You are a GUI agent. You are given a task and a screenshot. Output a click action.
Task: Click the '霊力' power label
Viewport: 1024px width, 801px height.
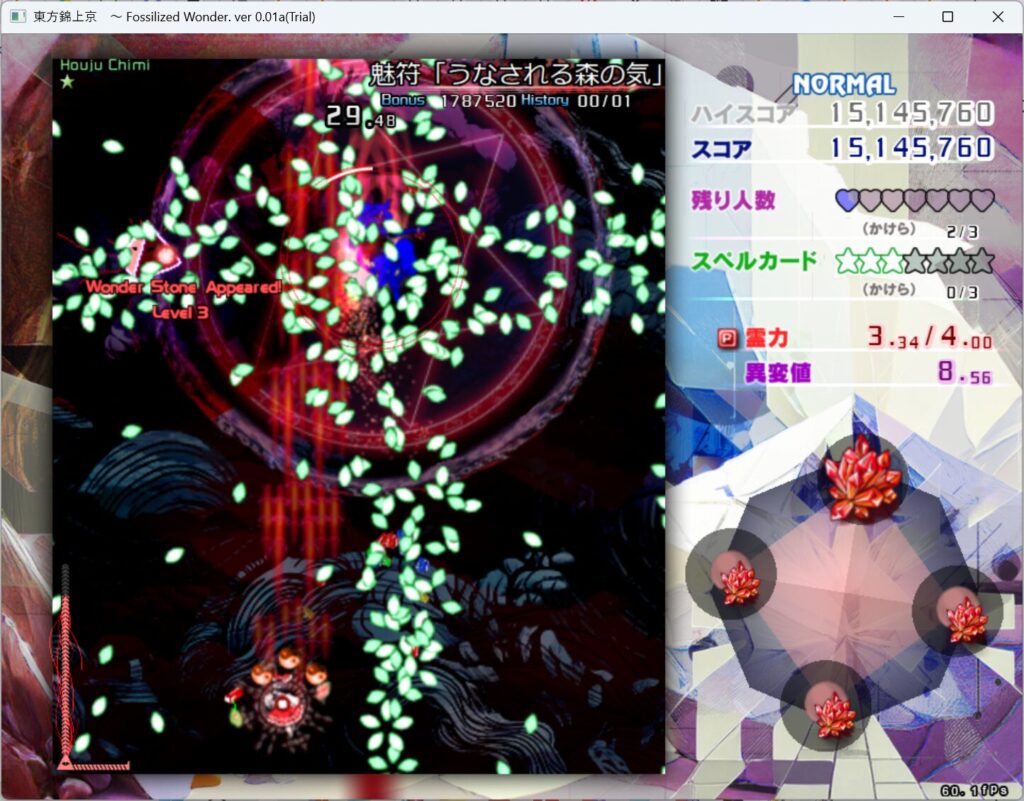[767, 338]
